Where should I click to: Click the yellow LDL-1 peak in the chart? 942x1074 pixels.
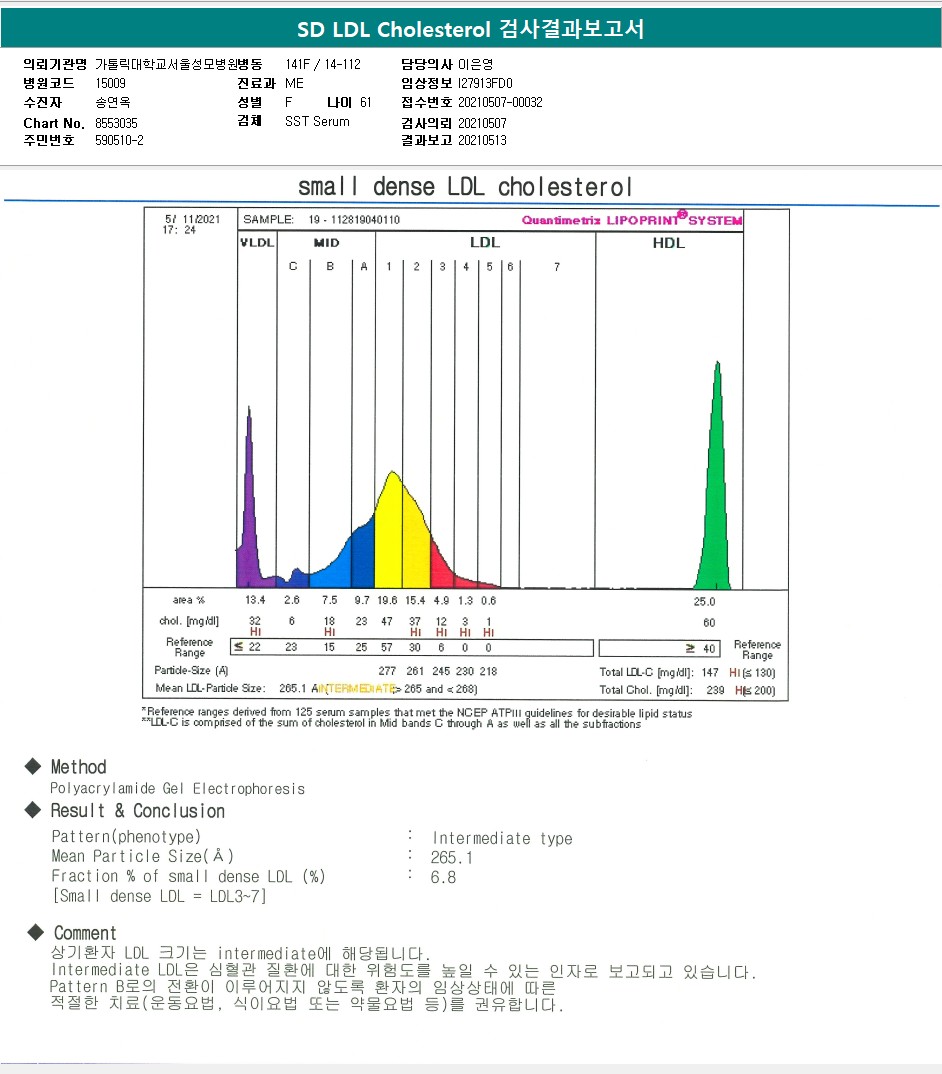coord(389,534)
